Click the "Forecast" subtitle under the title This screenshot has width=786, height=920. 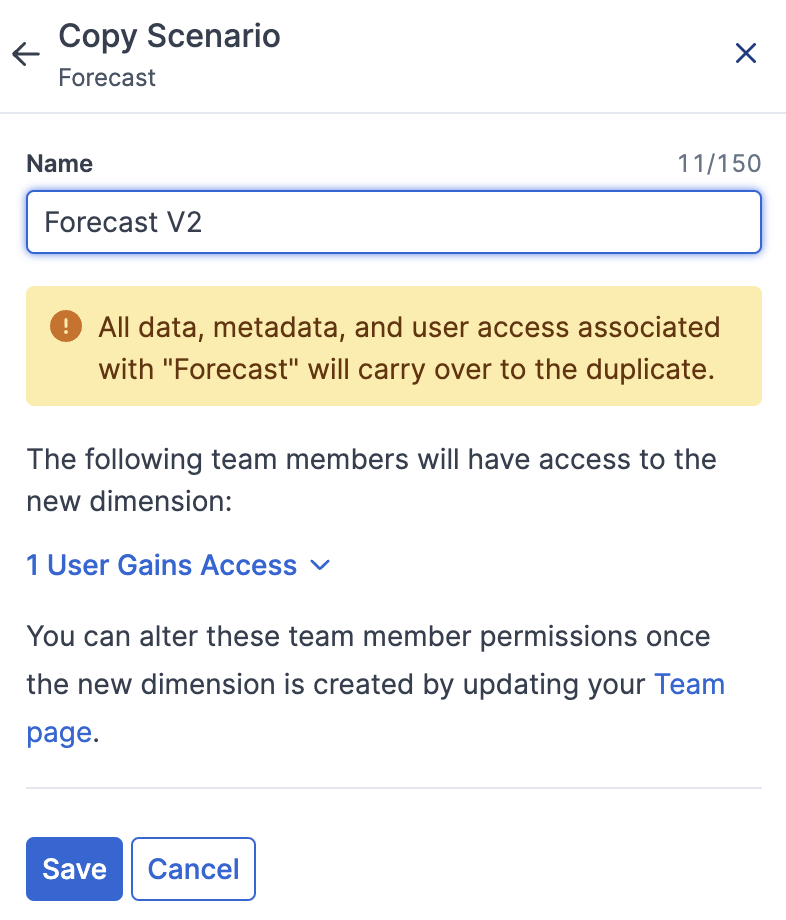(107, 78)
